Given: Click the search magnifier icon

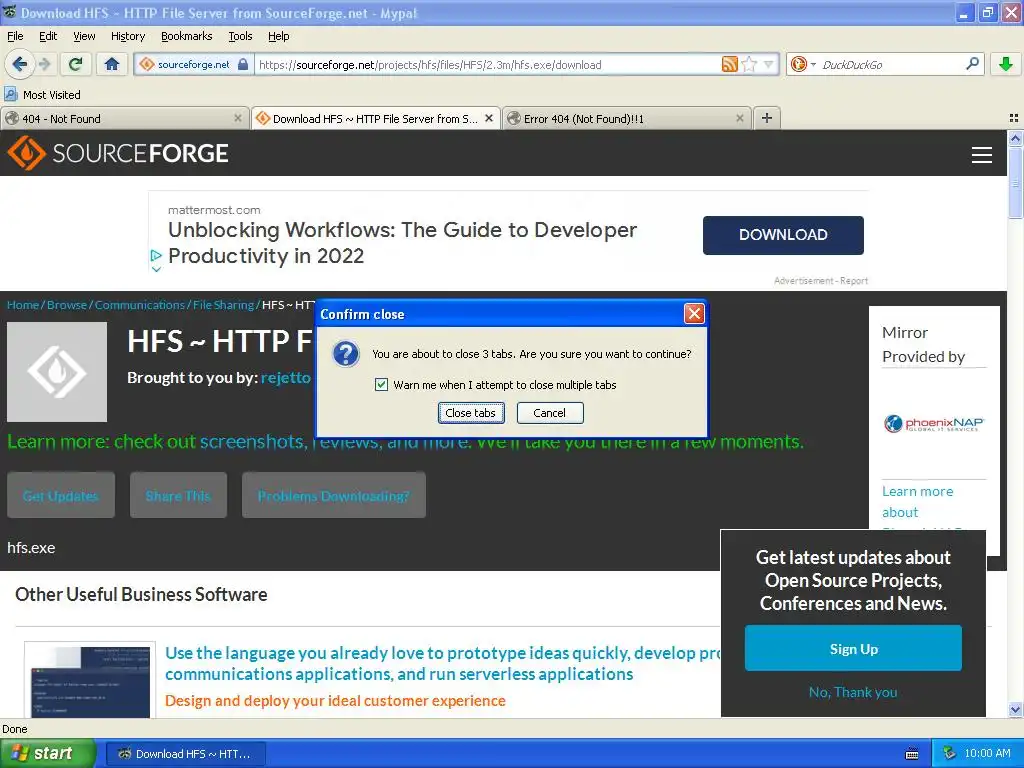Looking at the screenshot, I should point(972,63).
